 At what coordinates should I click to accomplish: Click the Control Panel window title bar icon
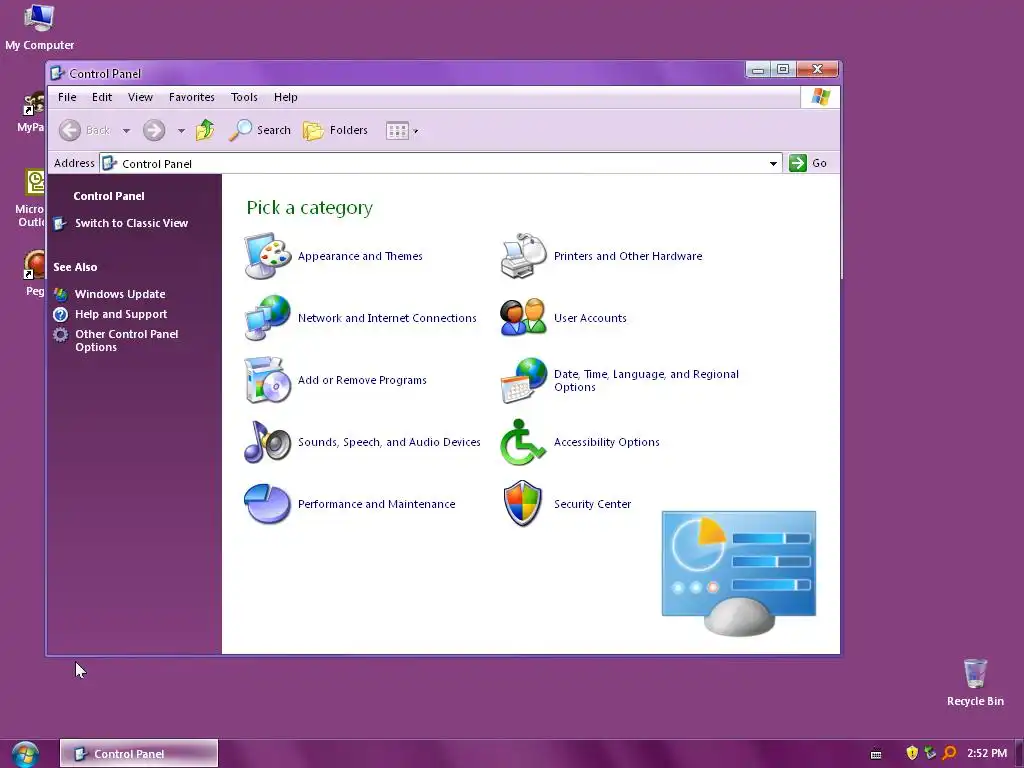tap(57, 73)
